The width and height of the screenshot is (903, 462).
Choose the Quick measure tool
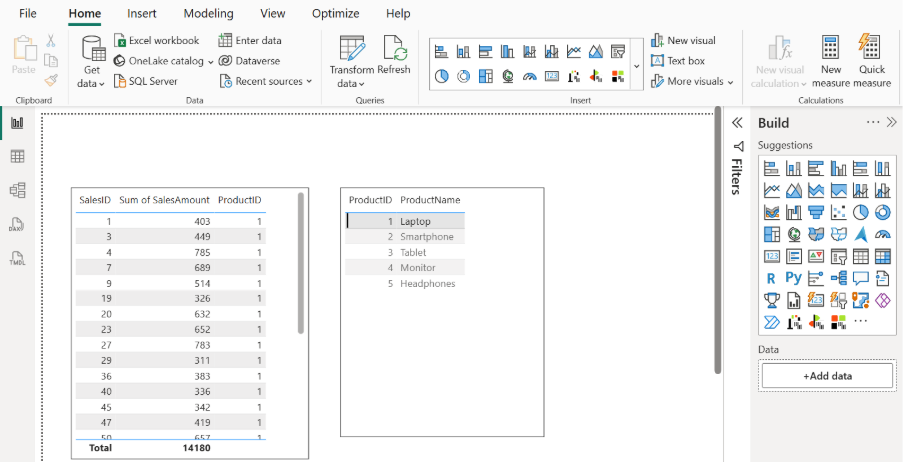click(x=872, y=61)
